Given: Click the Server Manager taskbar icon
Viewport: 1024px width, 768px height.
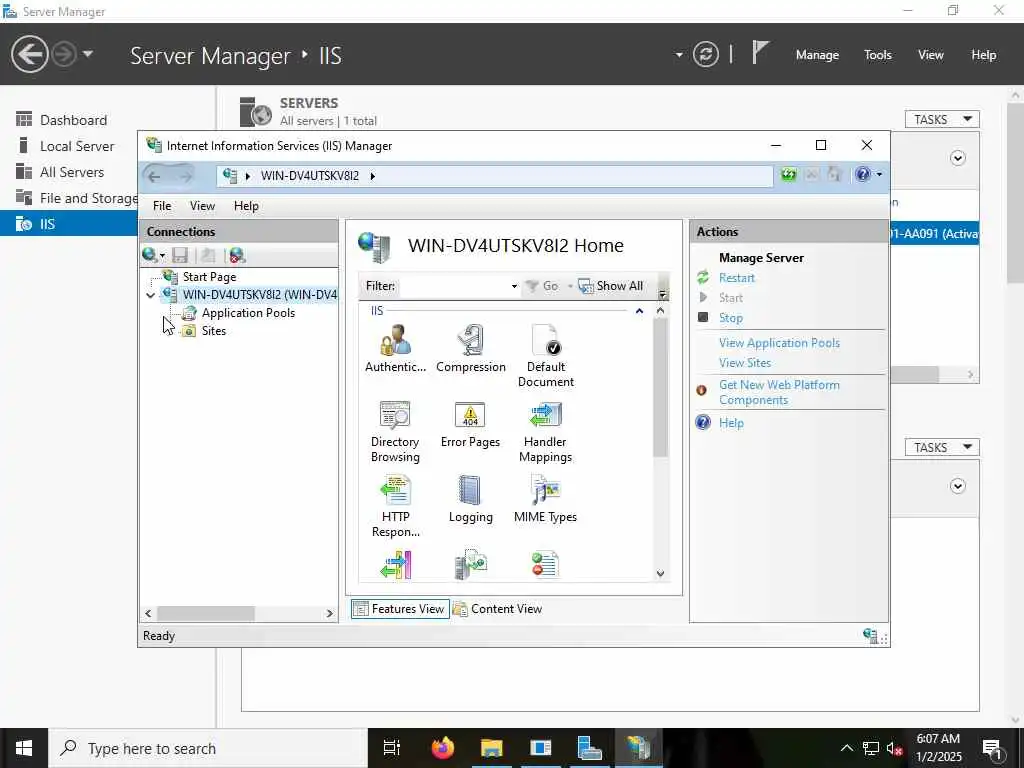Looking at the screenshot, I should click(590, 748).
